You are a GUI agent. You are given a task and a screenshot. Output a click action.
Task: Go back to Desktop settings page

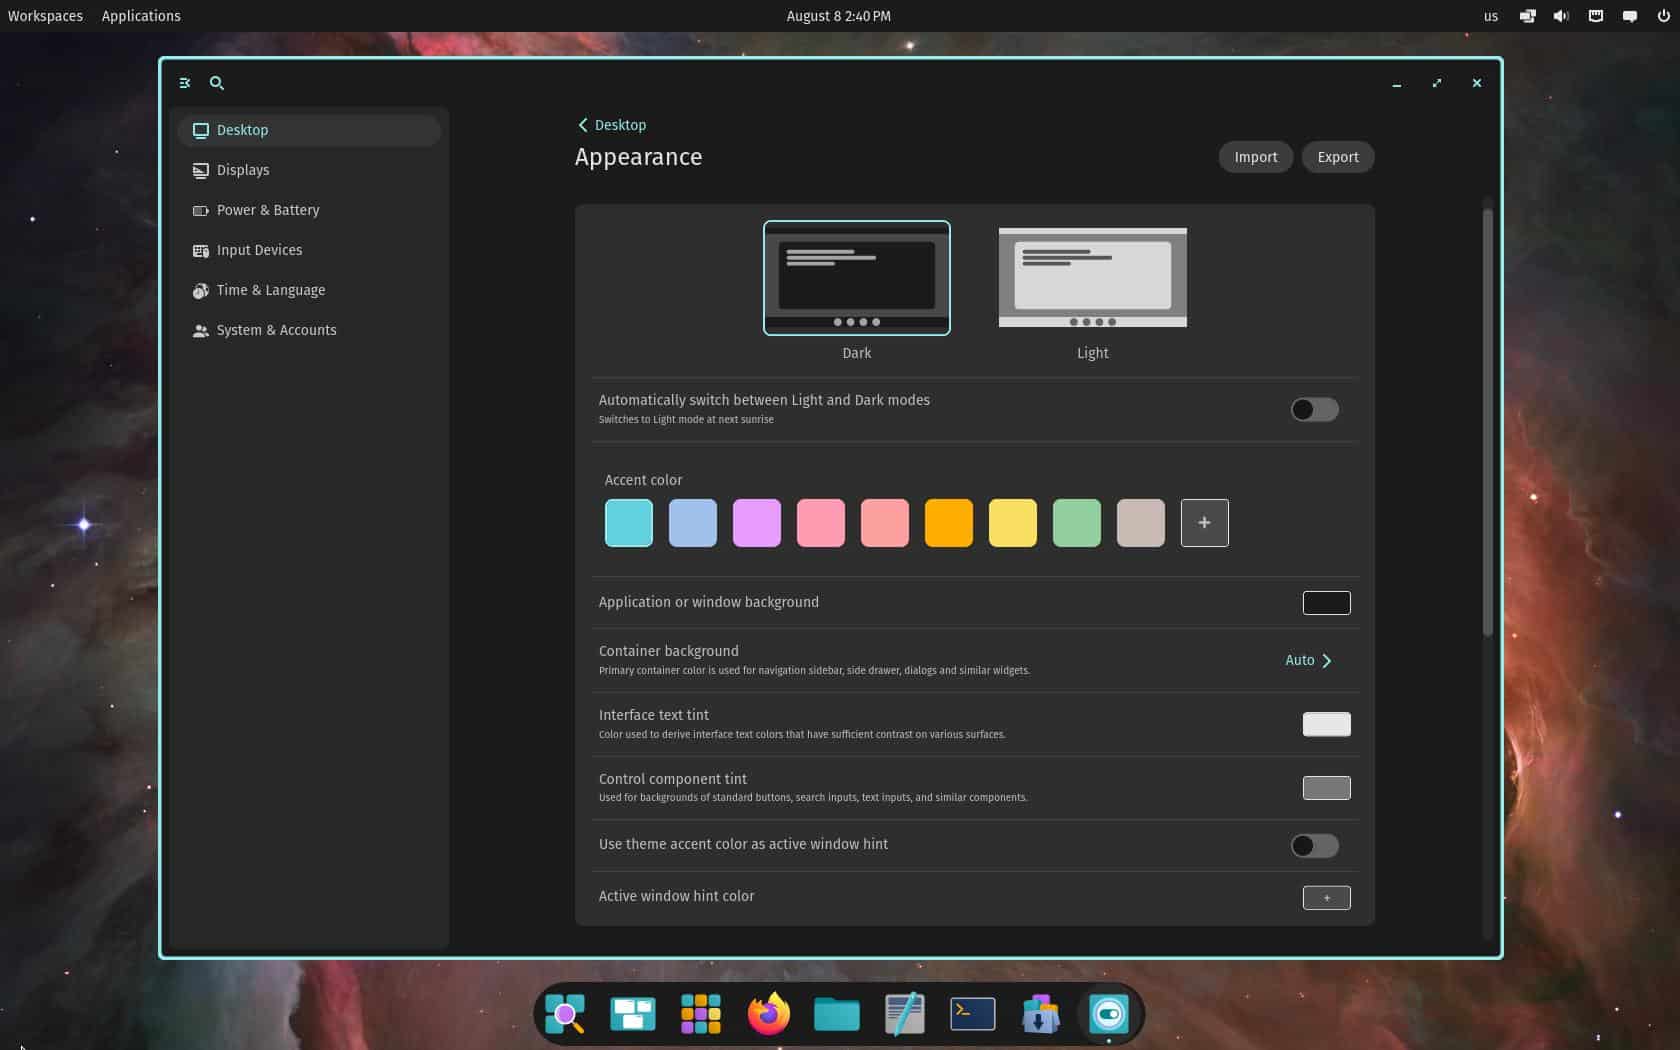point(612,125)
